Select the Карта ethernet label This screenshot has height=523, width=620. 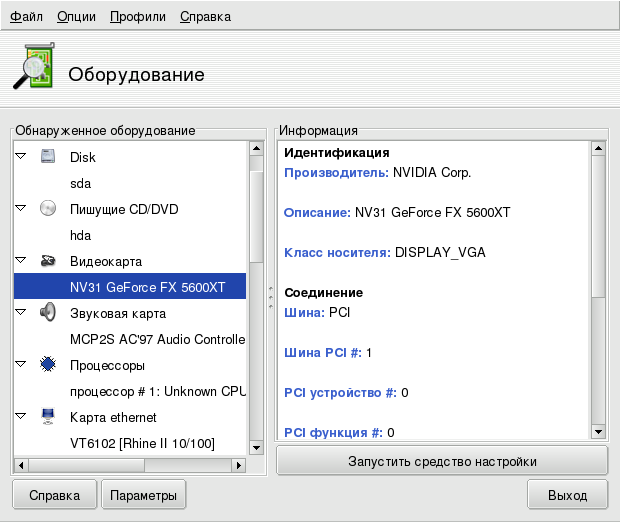pos(113,417)
